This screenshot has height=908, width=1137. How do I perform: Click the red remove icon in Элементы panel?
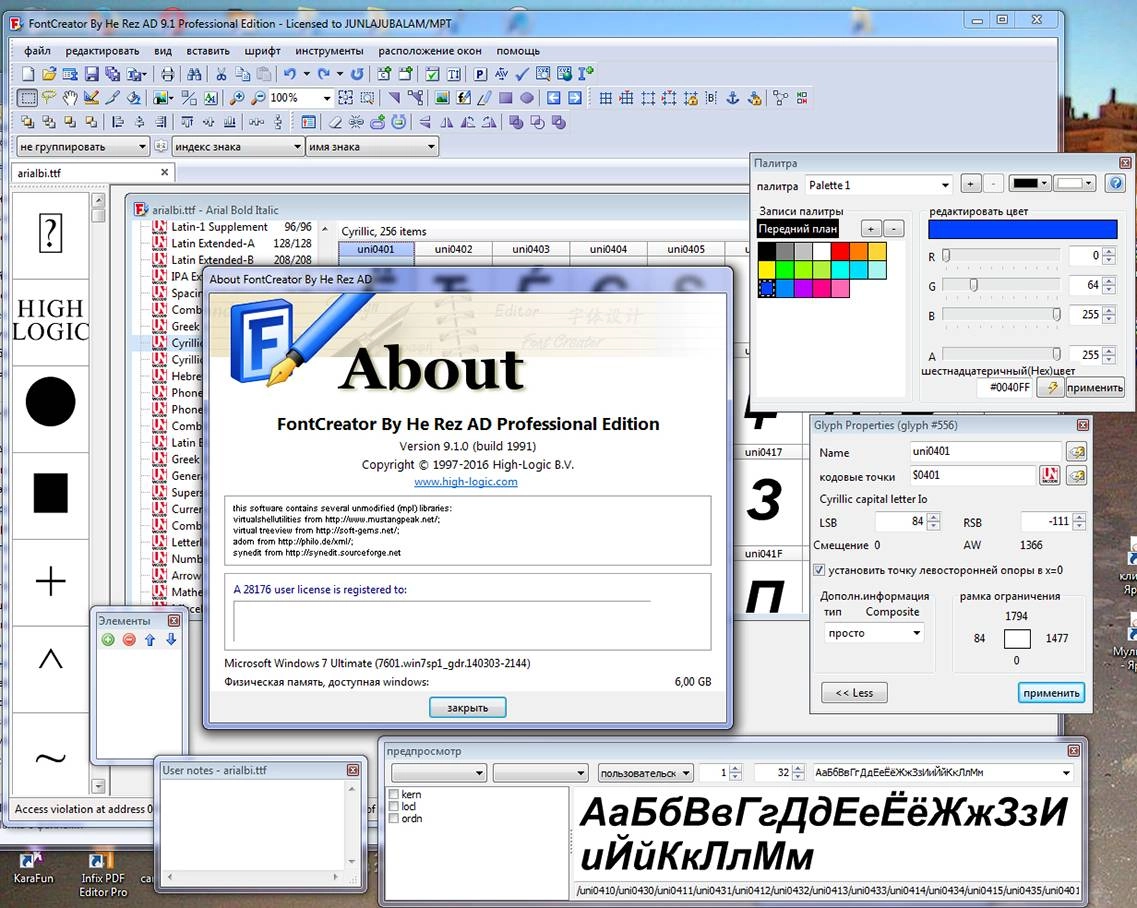tap(129, 640)
